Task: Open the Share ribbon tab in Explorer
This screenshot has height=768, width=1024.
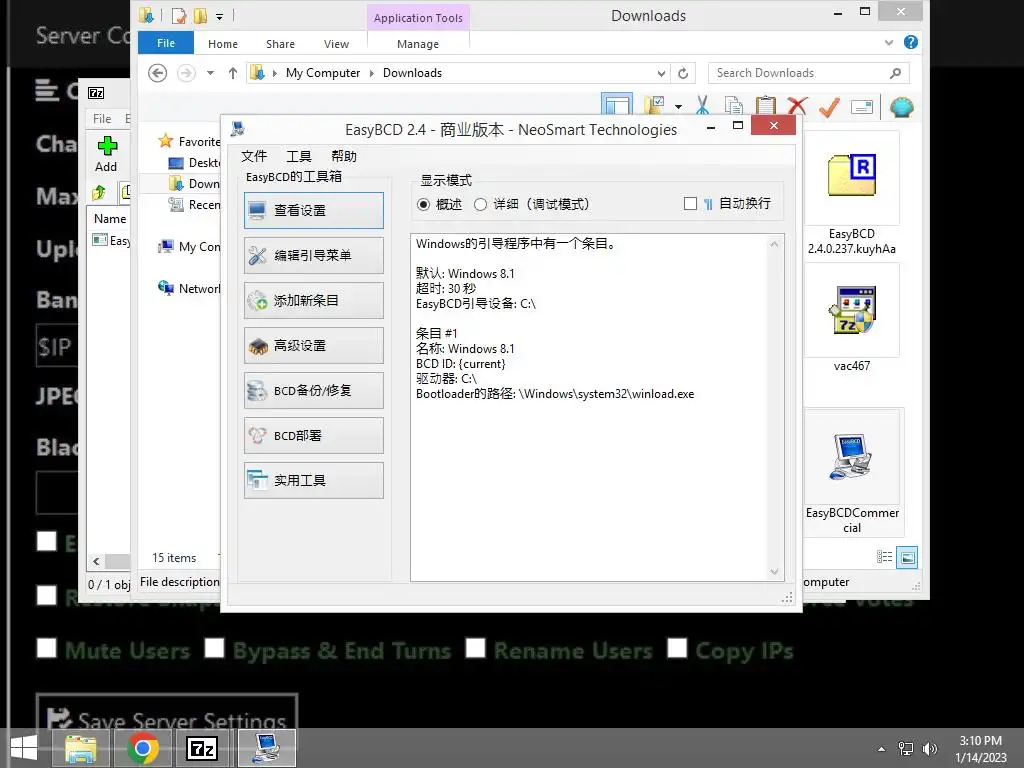Action: click(280, 44)
